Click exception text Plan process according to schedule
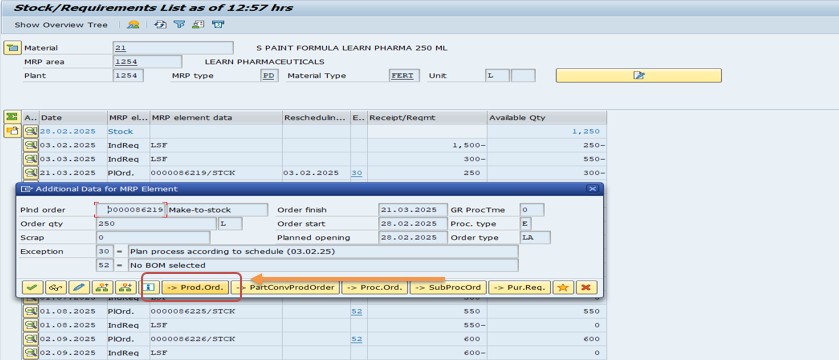 (x=323, y=251)
